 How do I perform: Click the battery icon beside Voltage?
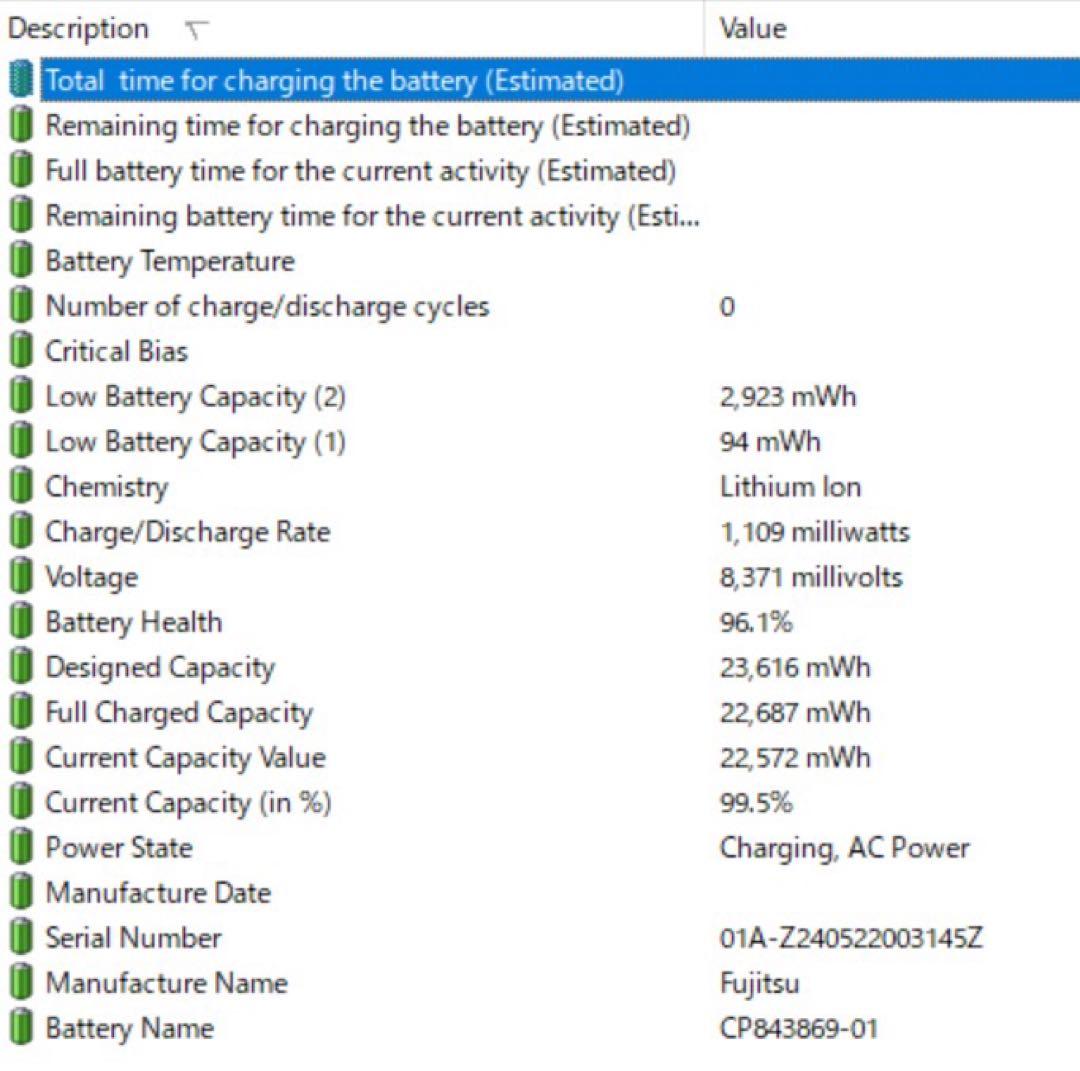click(22, 576)
